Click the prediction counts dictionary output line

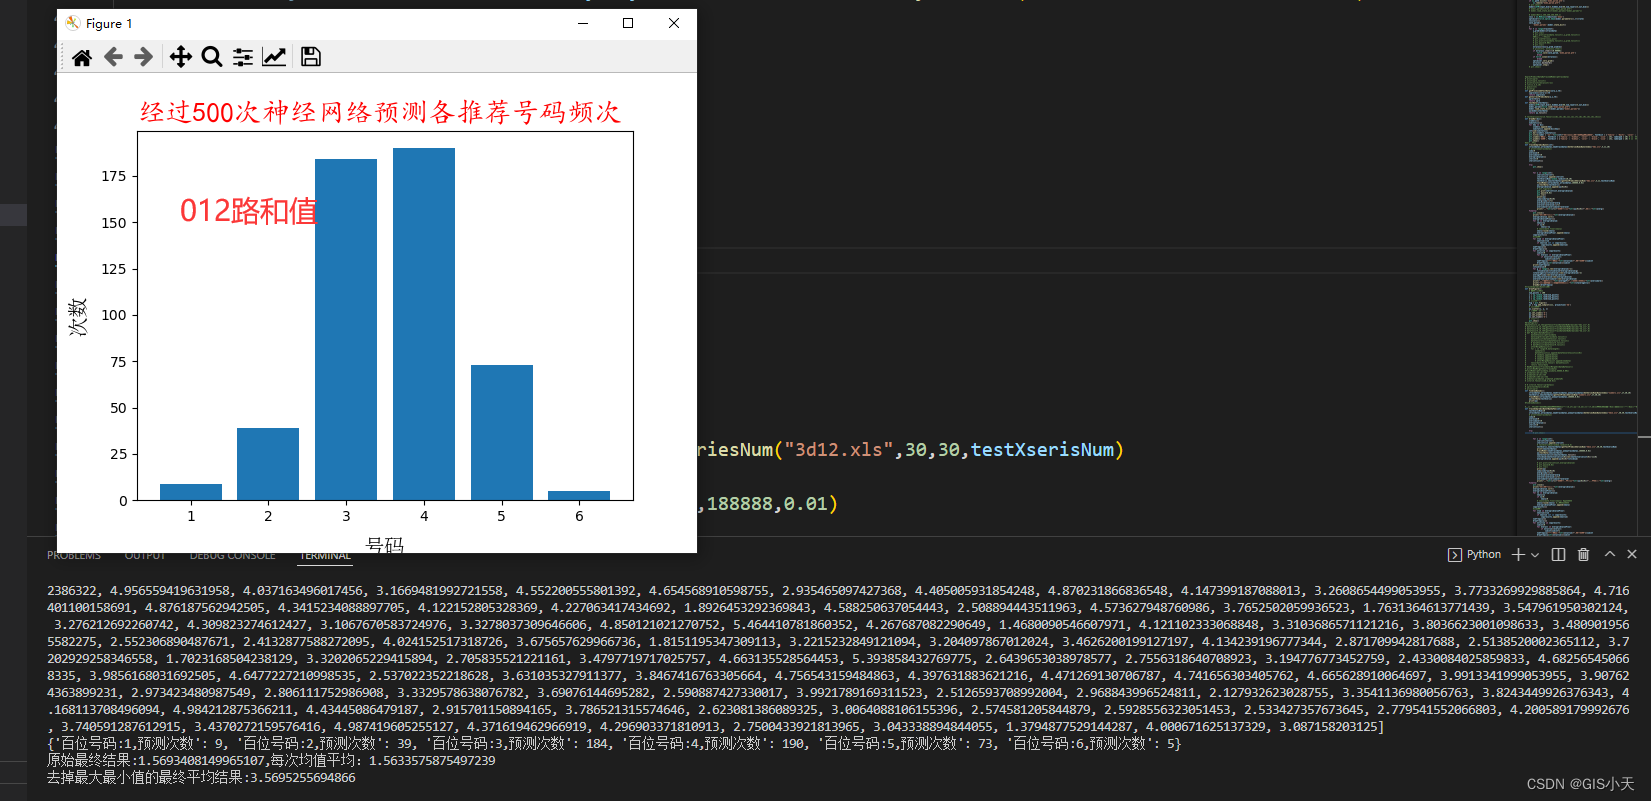[x=614, y=744]
